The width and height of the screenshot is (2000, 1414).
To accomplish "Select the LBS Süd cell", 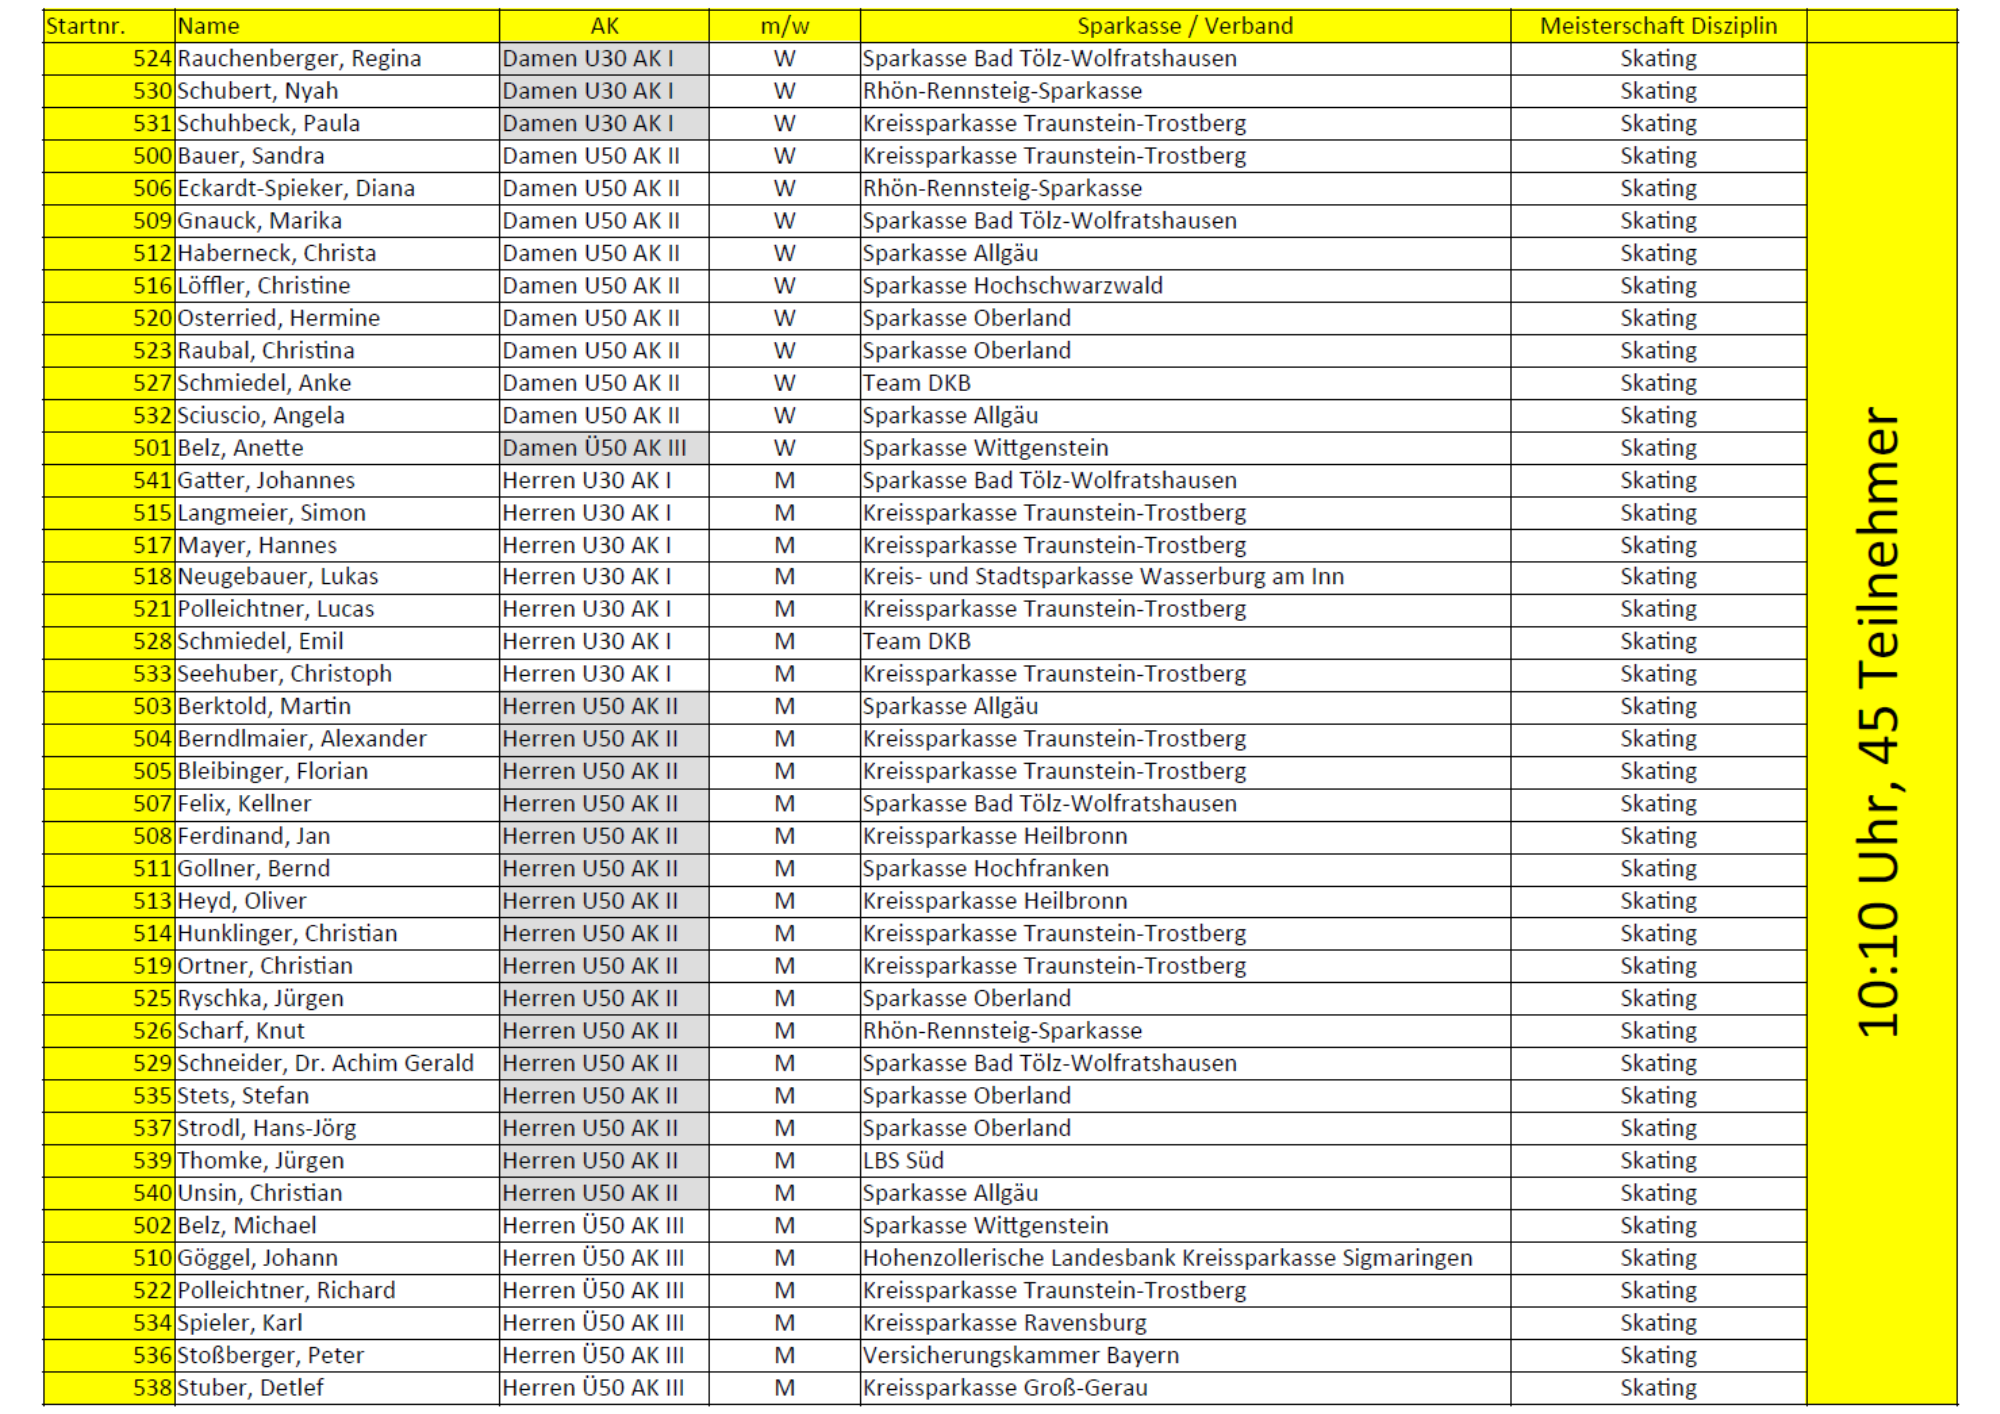I will (903, 1161).
